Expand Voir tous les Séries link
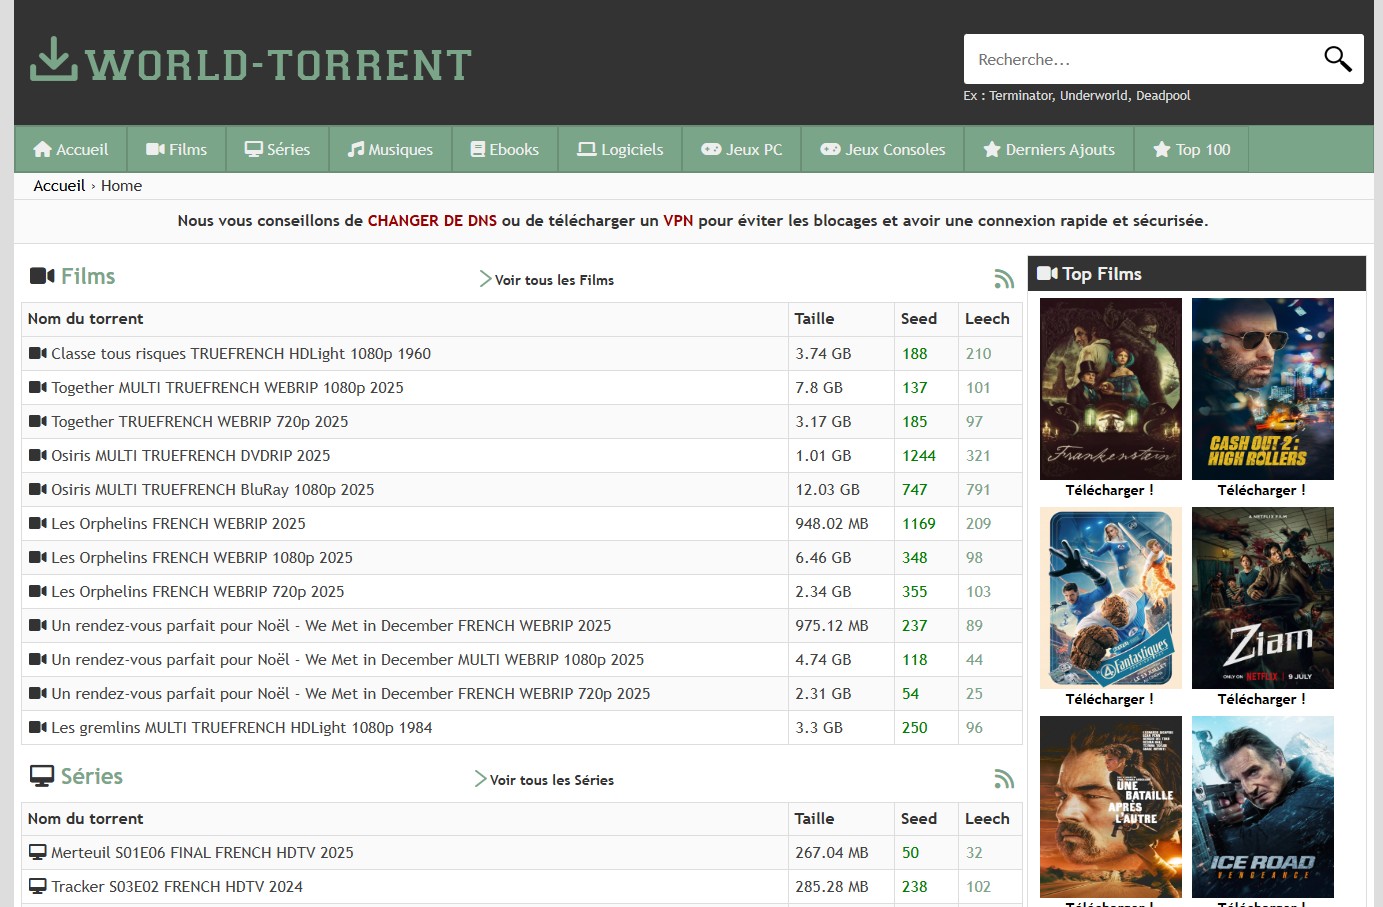 550,780
